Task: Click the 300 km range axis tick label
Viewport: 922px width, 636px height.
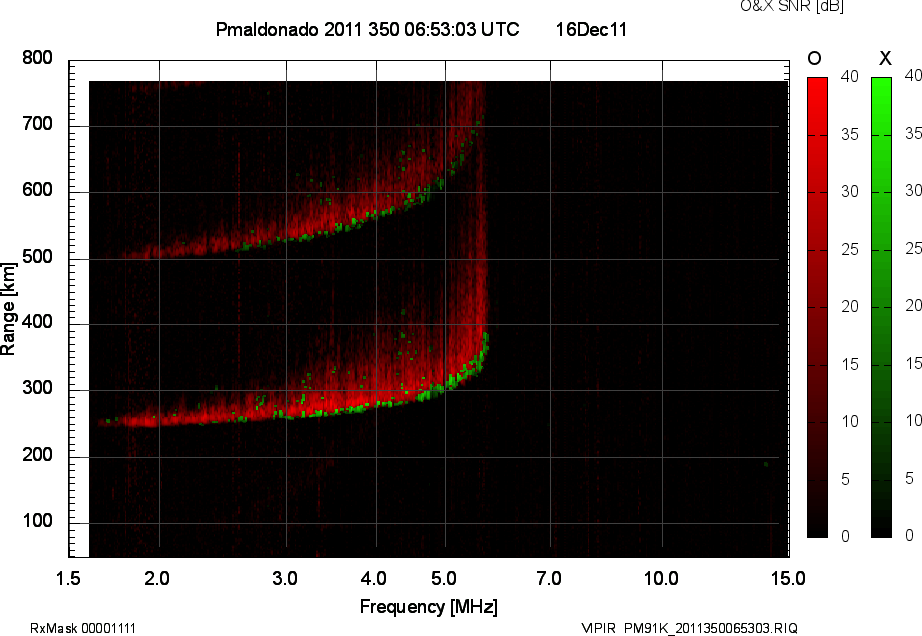Action: 37,388
